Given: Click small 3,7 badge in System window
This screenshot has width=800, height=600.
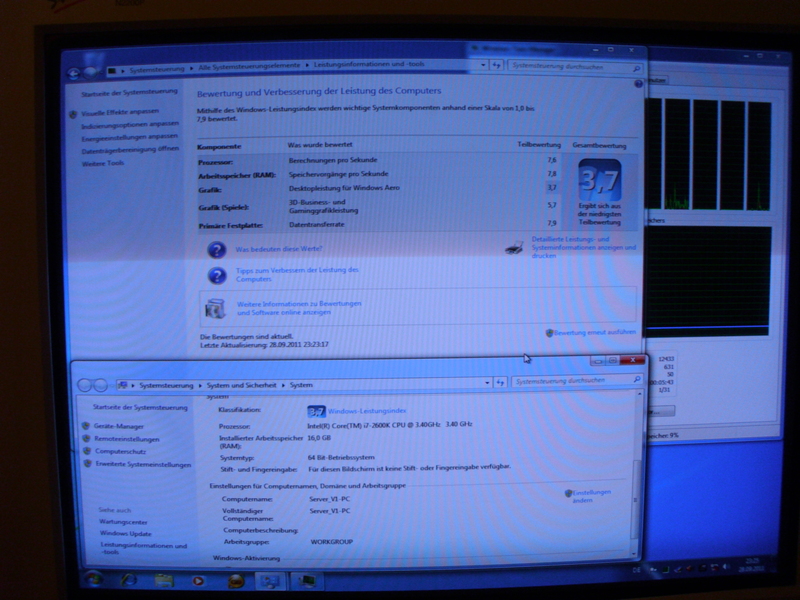Looking at the screenshot, I should click(x=316, y=411).
